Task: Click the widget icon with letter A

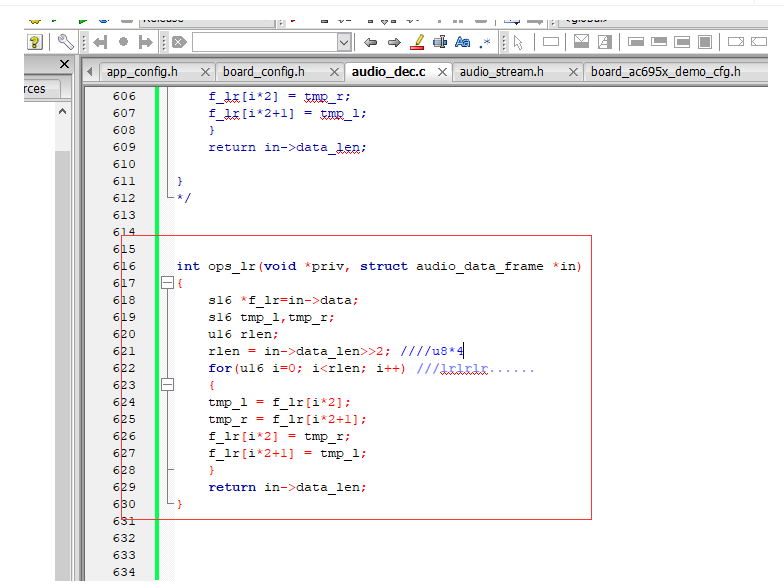Action: (605, 42)
